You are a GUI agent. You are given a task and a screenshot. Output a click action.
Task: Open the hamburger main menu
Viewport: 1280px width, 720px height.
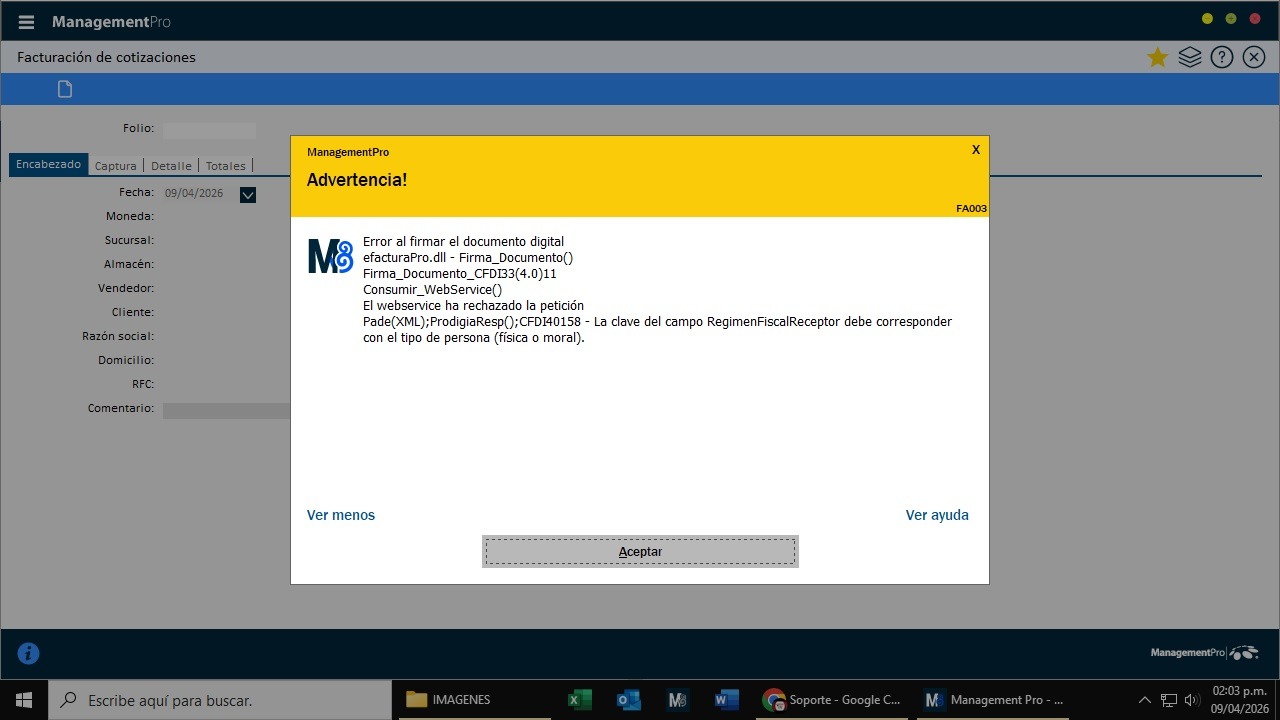26,22
